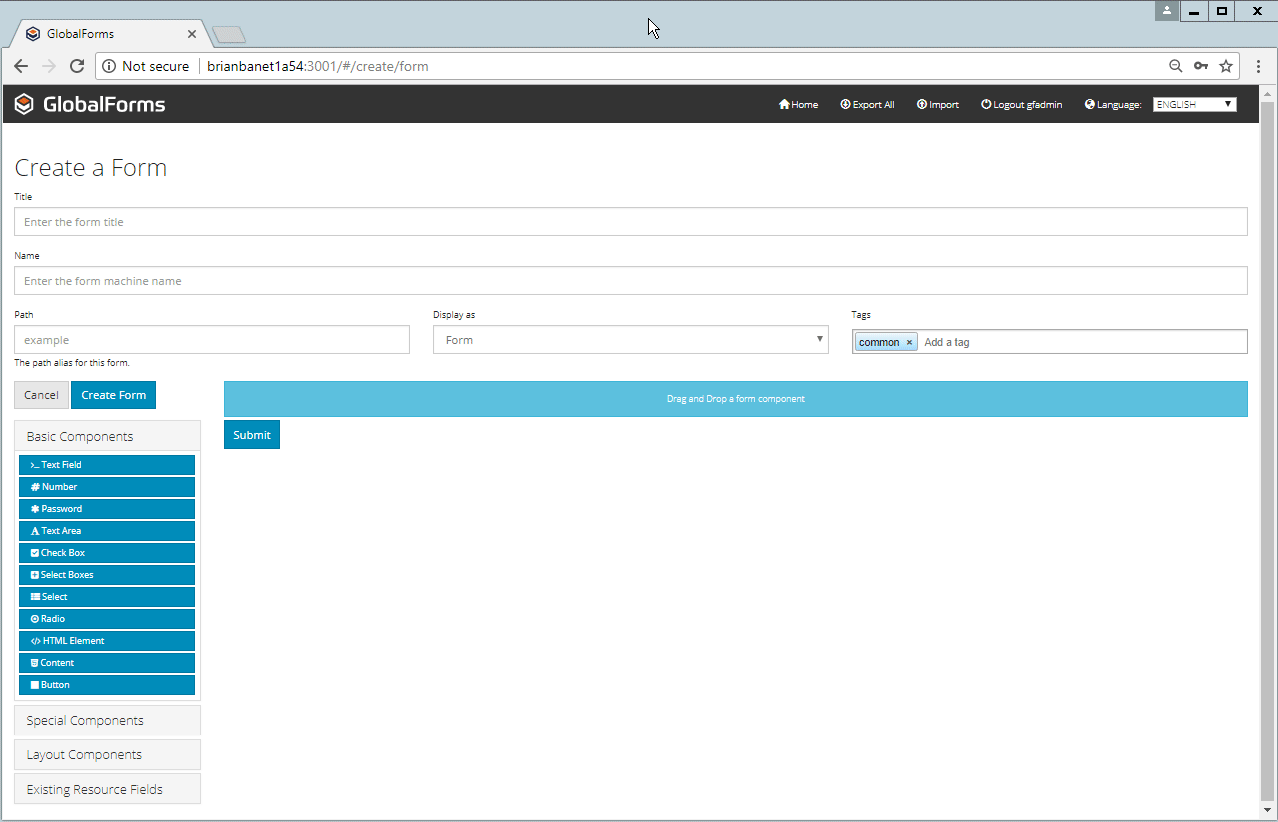This screenshot has height=822, width=1278.
Task: Click the GlobalForms logo icon
Action: pos(24,104)
